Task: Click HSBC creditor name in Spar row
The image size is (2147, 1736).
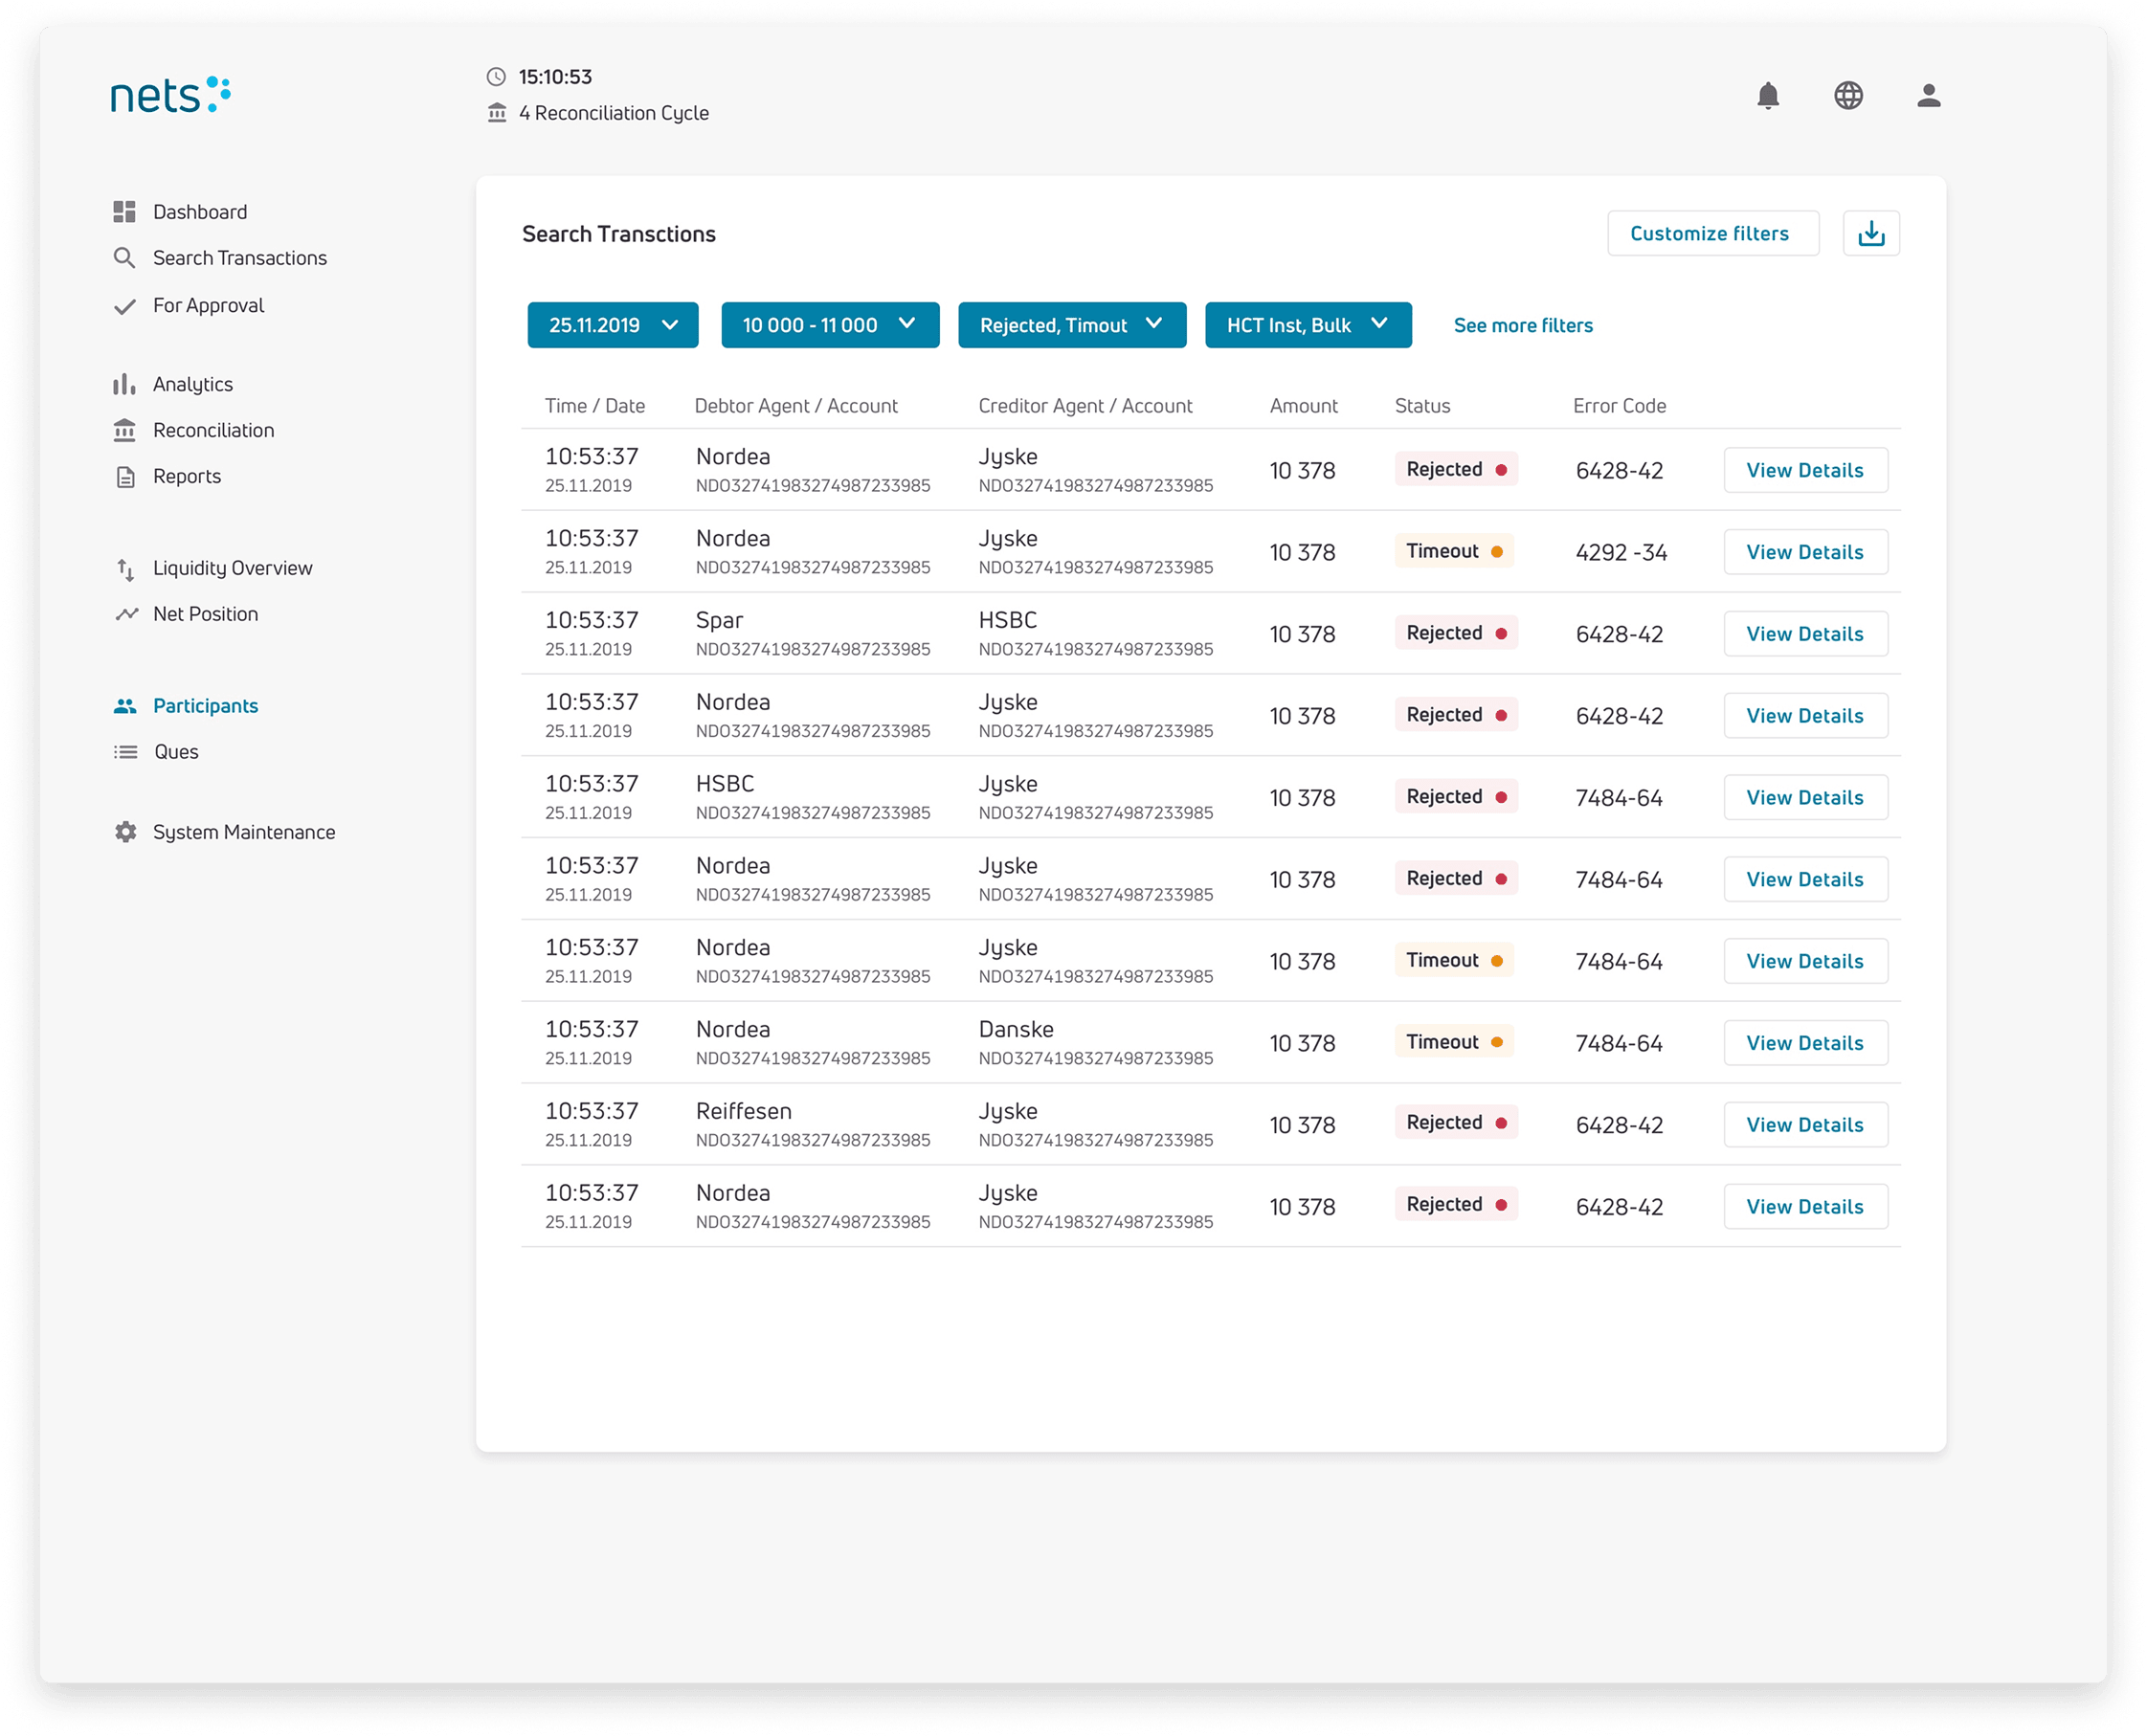Action: 1007,621
